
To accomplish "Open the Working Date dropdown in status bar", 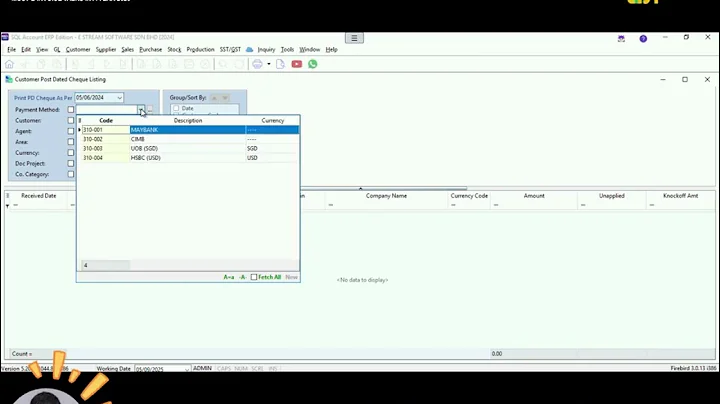I will coord(187,369).
